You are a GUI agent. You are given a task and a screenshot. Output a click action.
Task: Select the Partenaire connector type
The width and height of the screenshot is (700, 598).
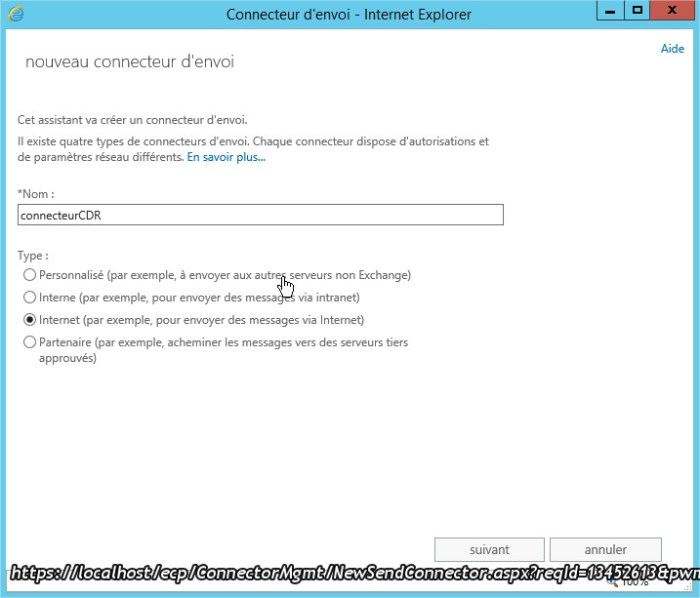(x=29, y=342)
